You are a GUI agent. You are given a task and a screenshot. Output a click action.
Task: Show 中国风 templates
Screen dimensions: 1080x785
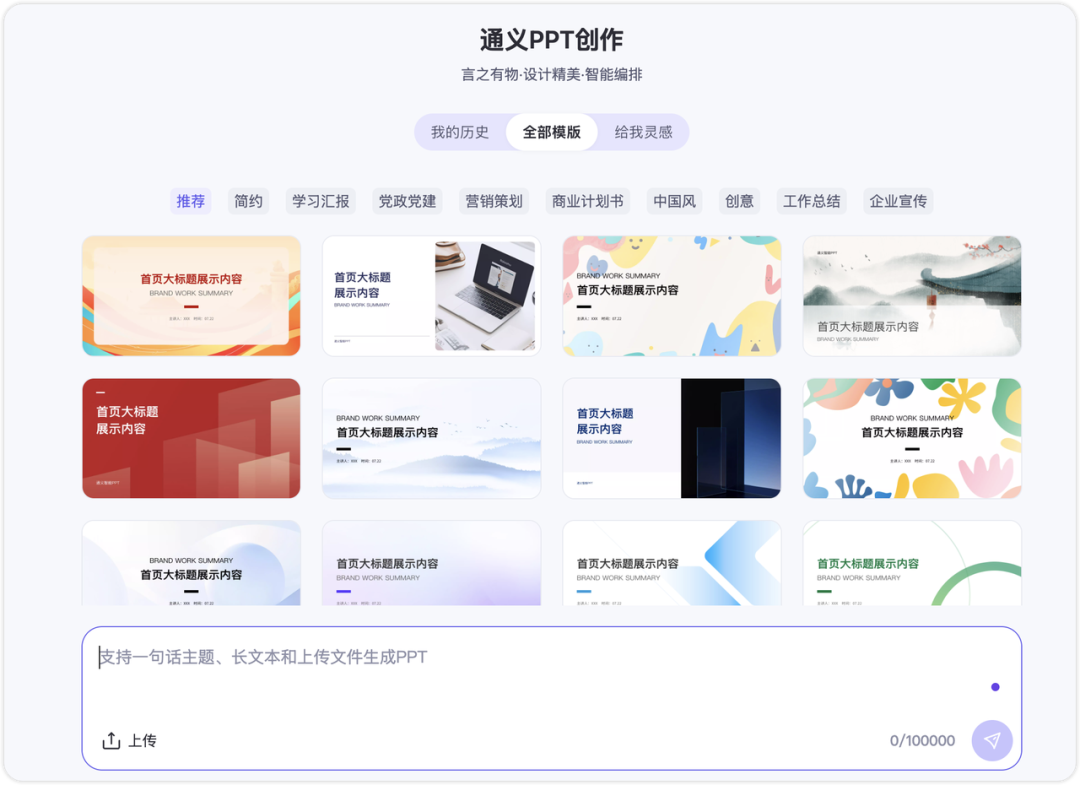(x=674, y=201)
